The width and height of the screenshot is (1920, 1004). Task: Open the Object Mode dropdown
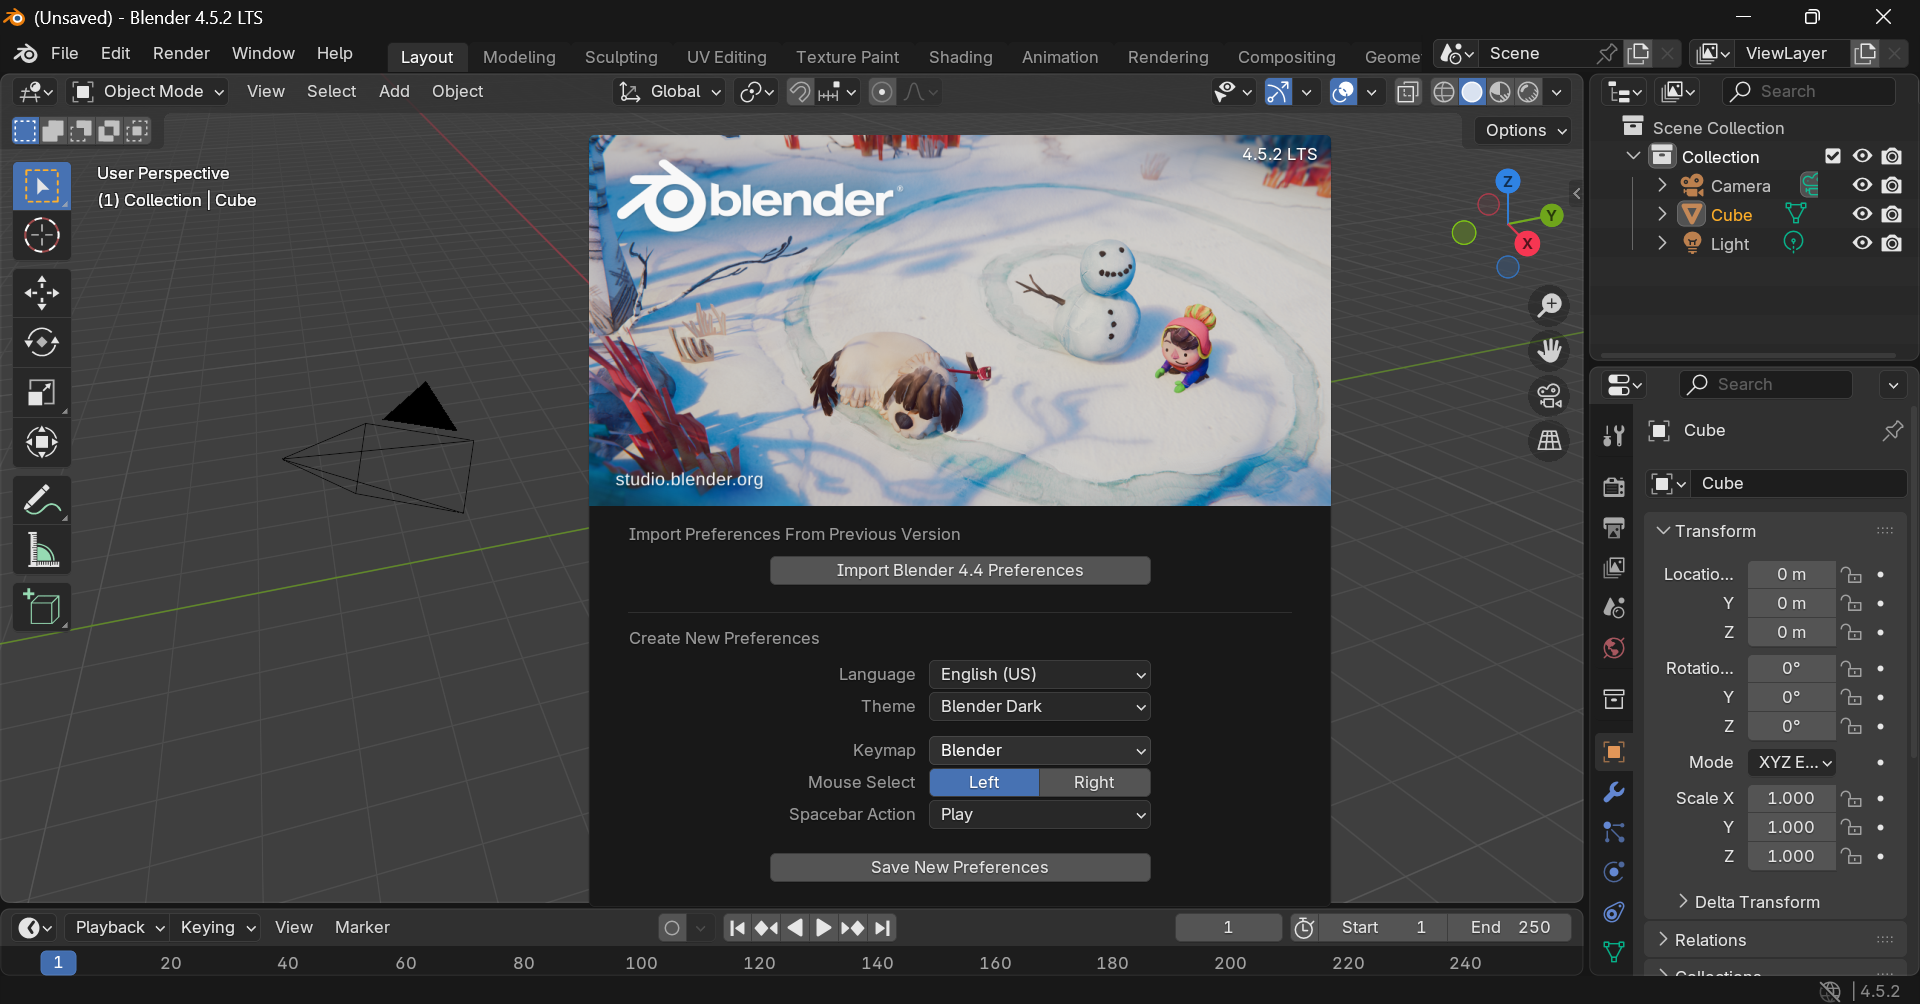(148, 92)
